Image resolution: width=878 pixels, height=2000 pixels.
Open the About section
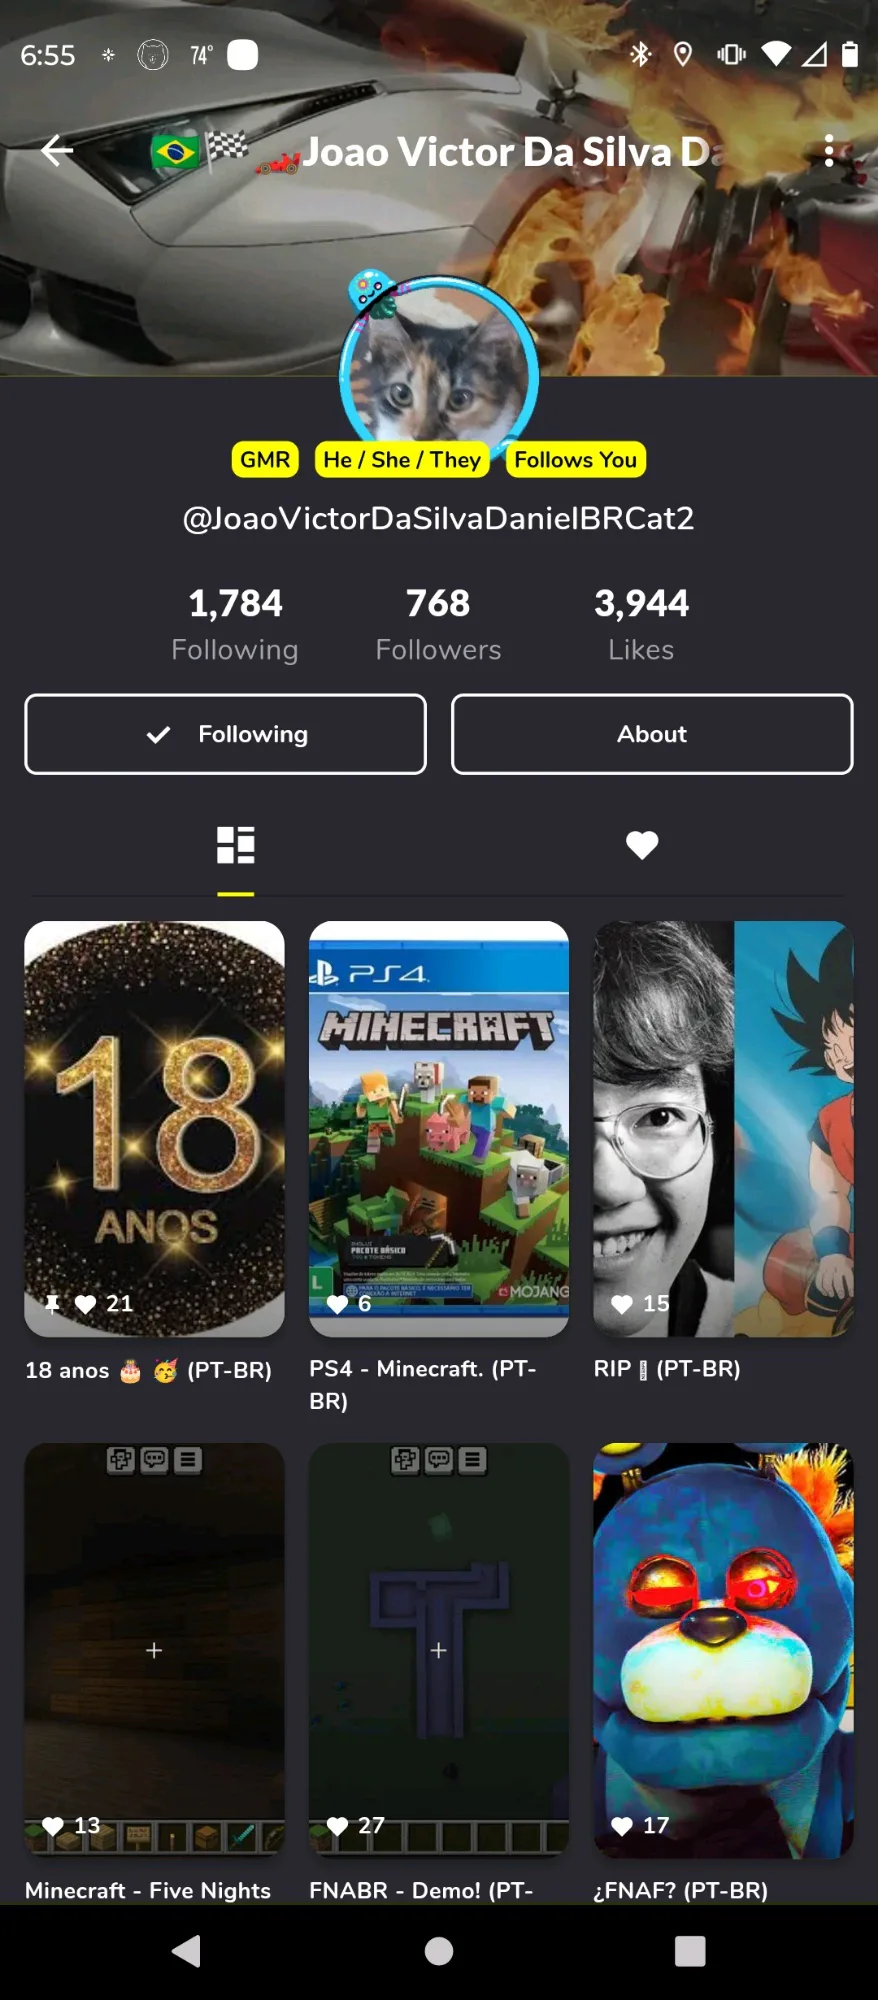[652, 734]
